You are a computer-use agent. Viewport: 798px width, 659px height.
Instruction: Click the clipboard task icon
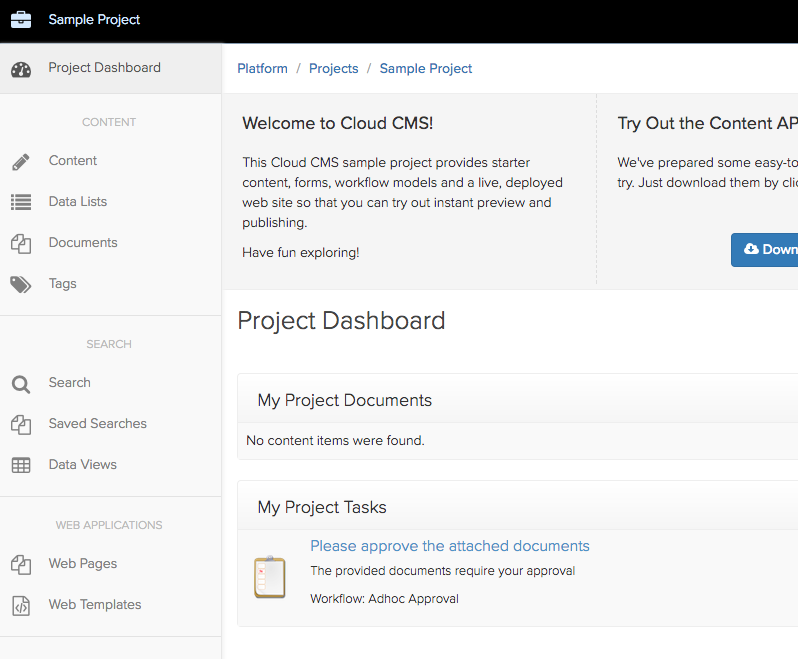click(x=270, y=577)
